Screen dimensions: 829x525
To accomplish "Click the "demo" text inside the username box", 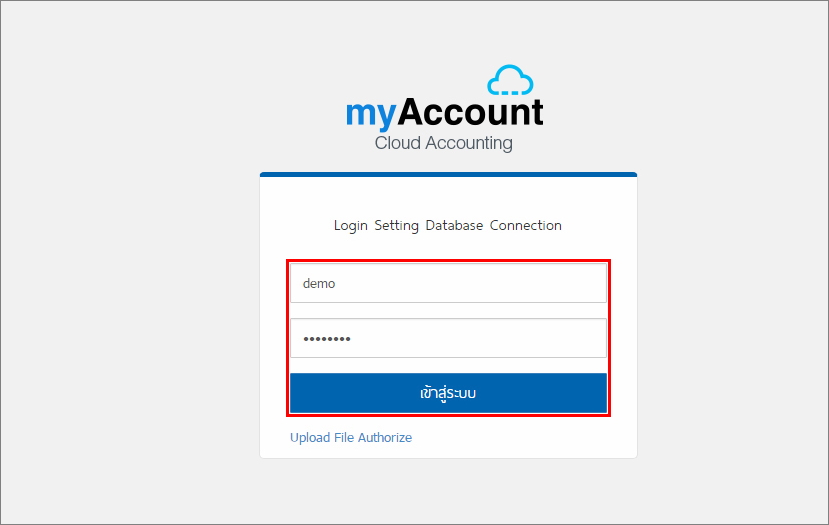I will (x=319, y=283).
